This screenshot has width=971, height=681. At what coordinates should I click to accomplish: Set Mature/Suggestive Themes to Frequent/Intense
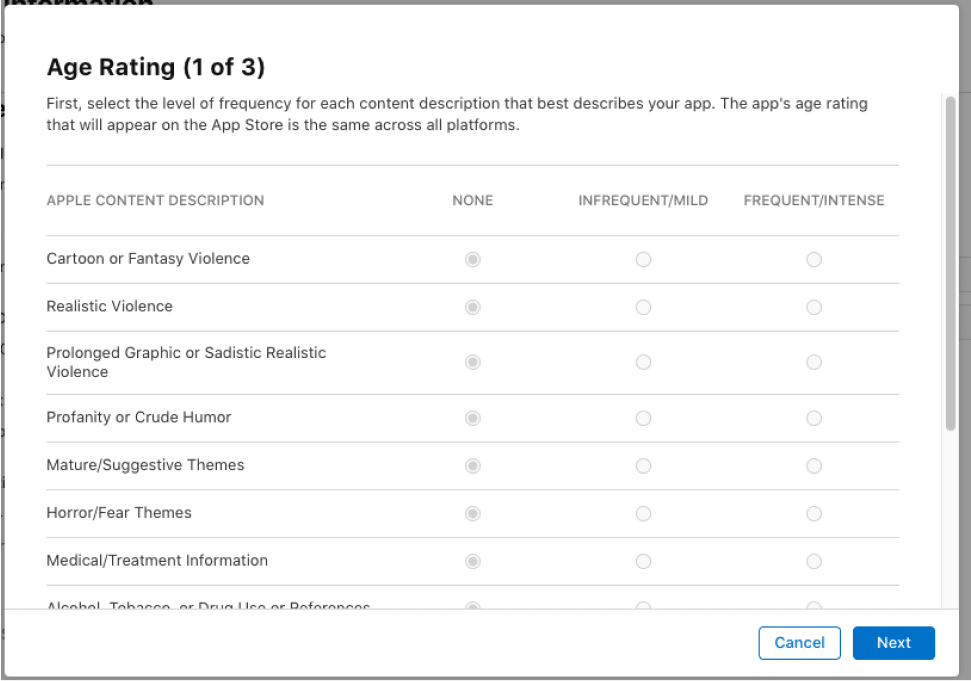(x=814, y=465)
